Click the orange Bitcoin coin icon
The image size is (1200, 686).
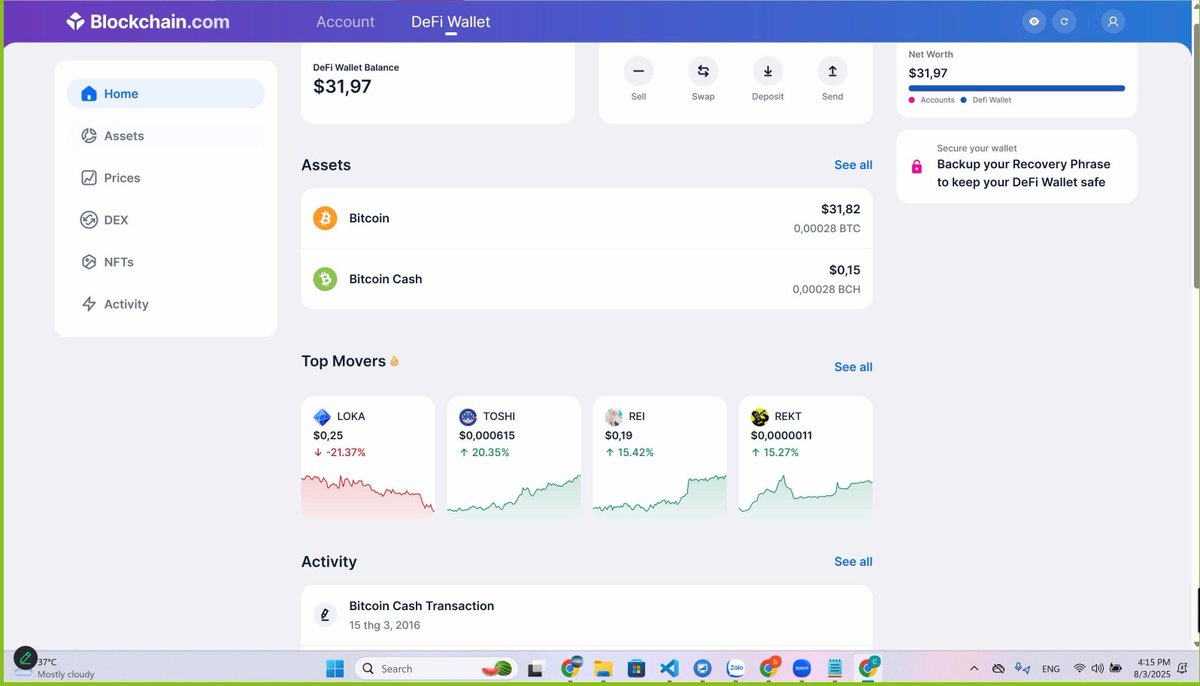pos(325,218)
